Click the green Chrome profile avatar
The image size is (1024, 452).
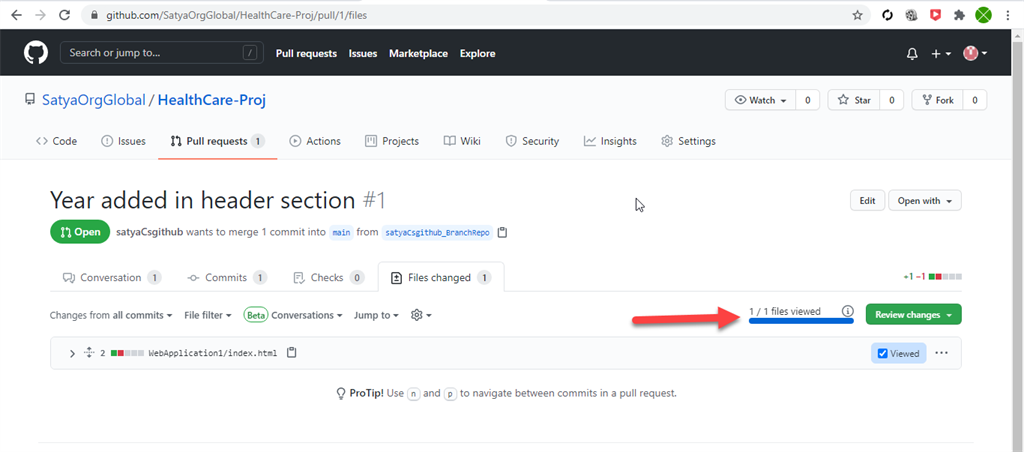coord(984,15)
